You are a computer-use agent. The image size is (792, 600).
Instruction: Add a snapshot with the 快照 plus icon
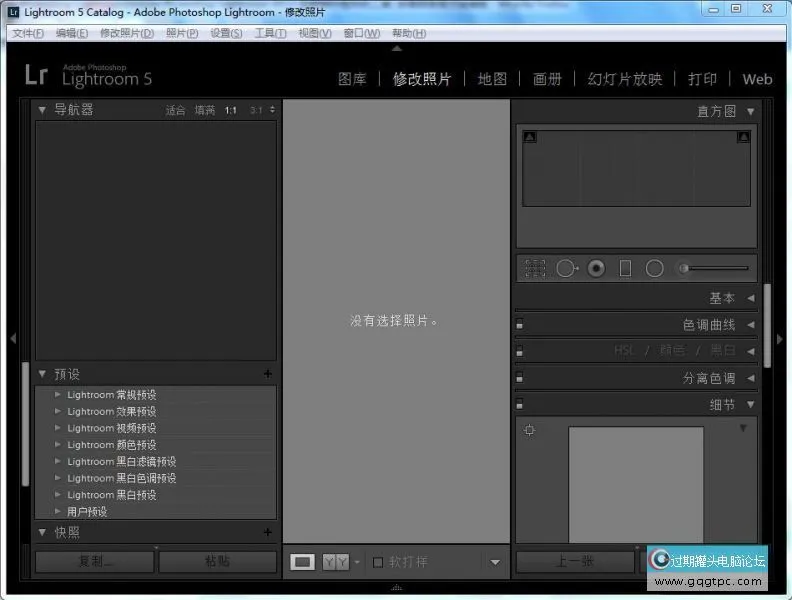coord(267,533)
